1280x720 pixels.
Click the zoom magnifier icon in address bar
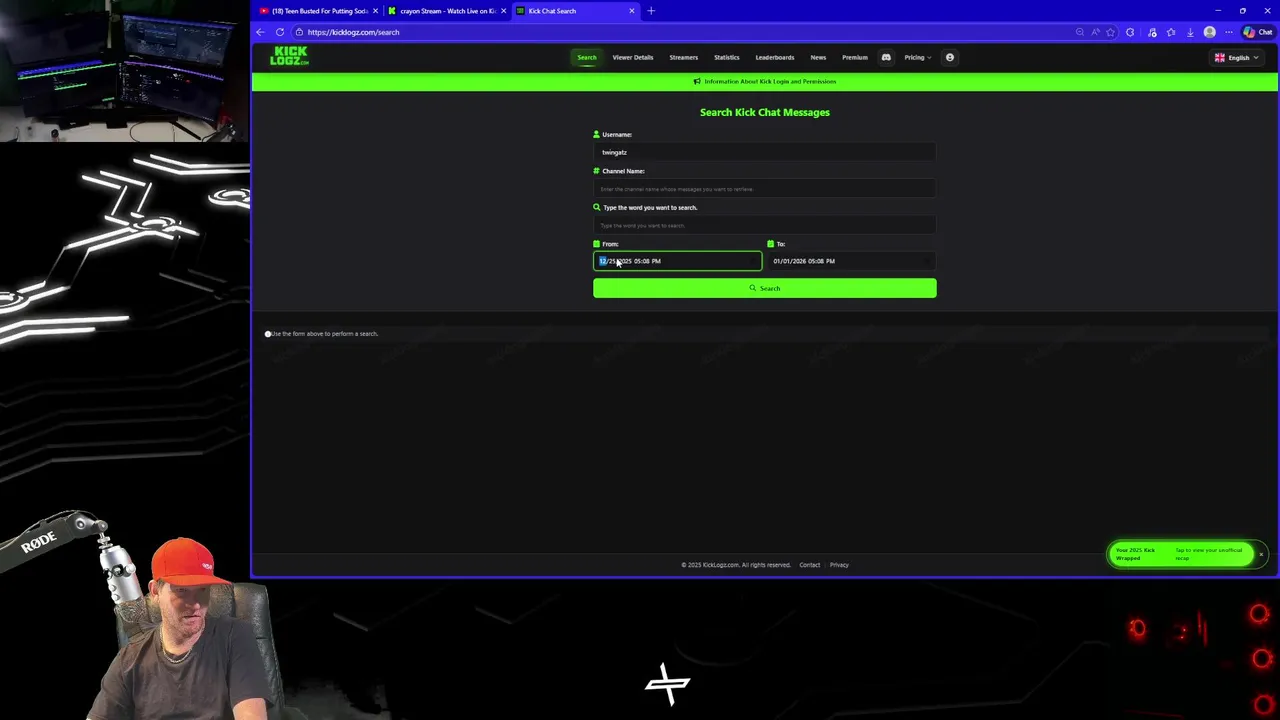click(x=1080, y=32)
